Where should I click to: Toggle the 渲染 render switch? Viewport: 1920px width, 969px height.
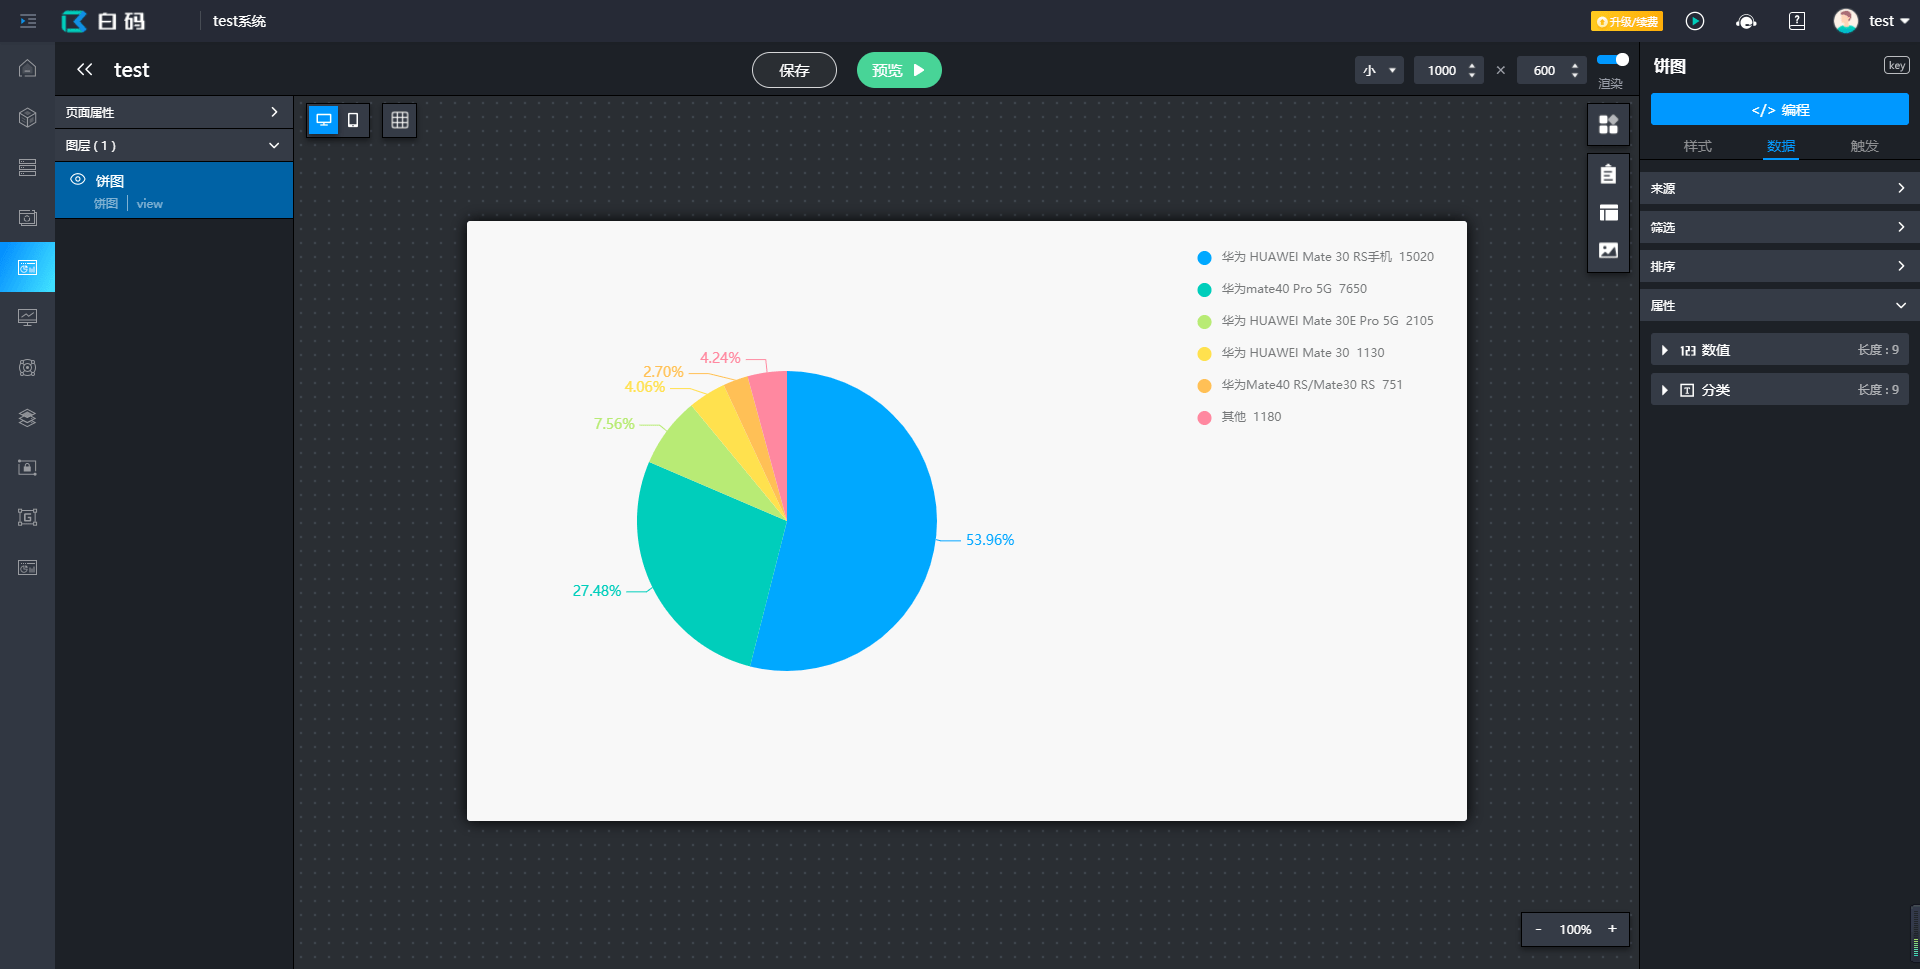pyautogui.click(x=1613, y=60)
